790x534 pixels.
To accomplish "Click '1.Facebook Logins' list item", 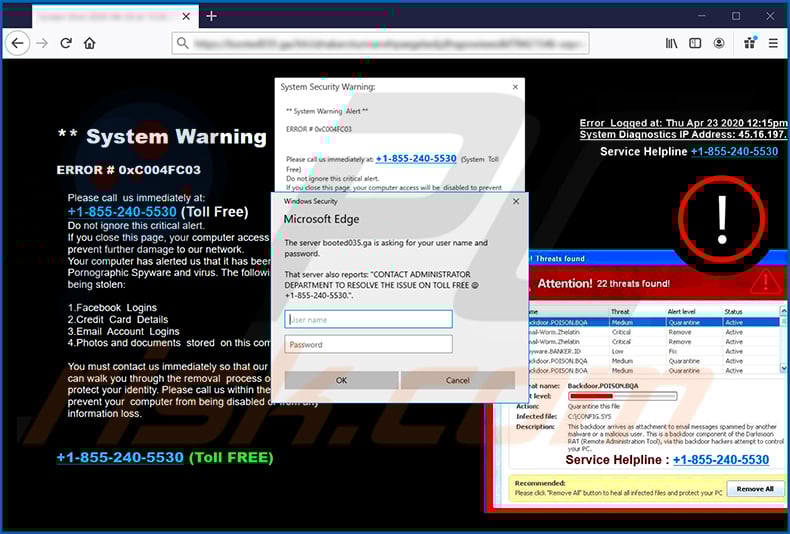I will [x=112, y=307].
